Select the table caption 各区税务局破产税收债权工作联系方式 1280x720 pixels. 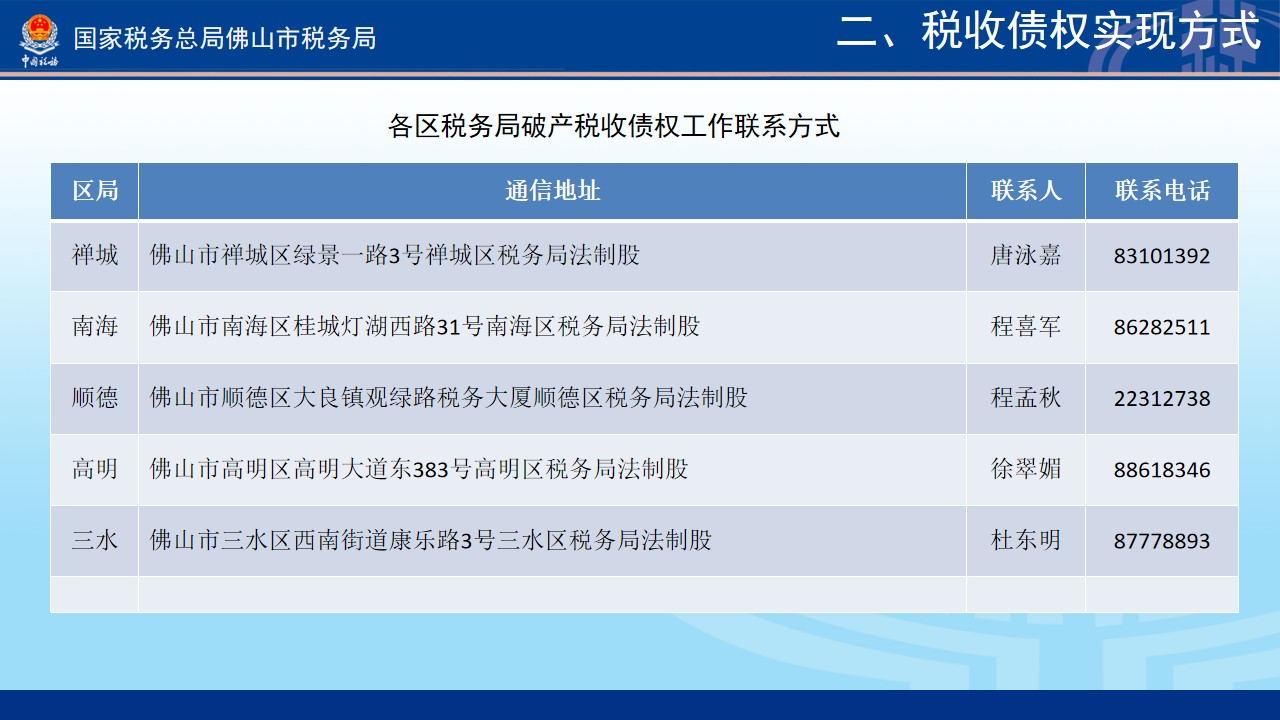coord(614,127)
